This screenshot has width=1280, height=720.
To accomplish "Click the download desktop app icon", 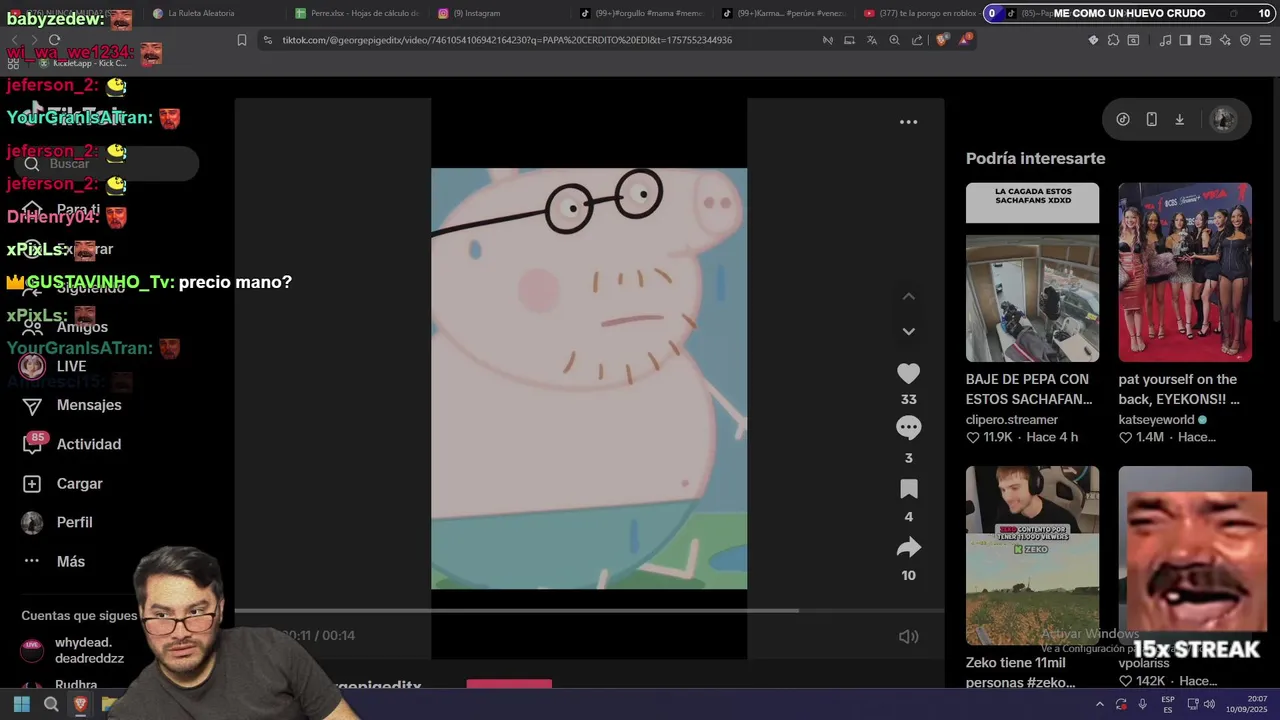I will tap(1179, 119).
